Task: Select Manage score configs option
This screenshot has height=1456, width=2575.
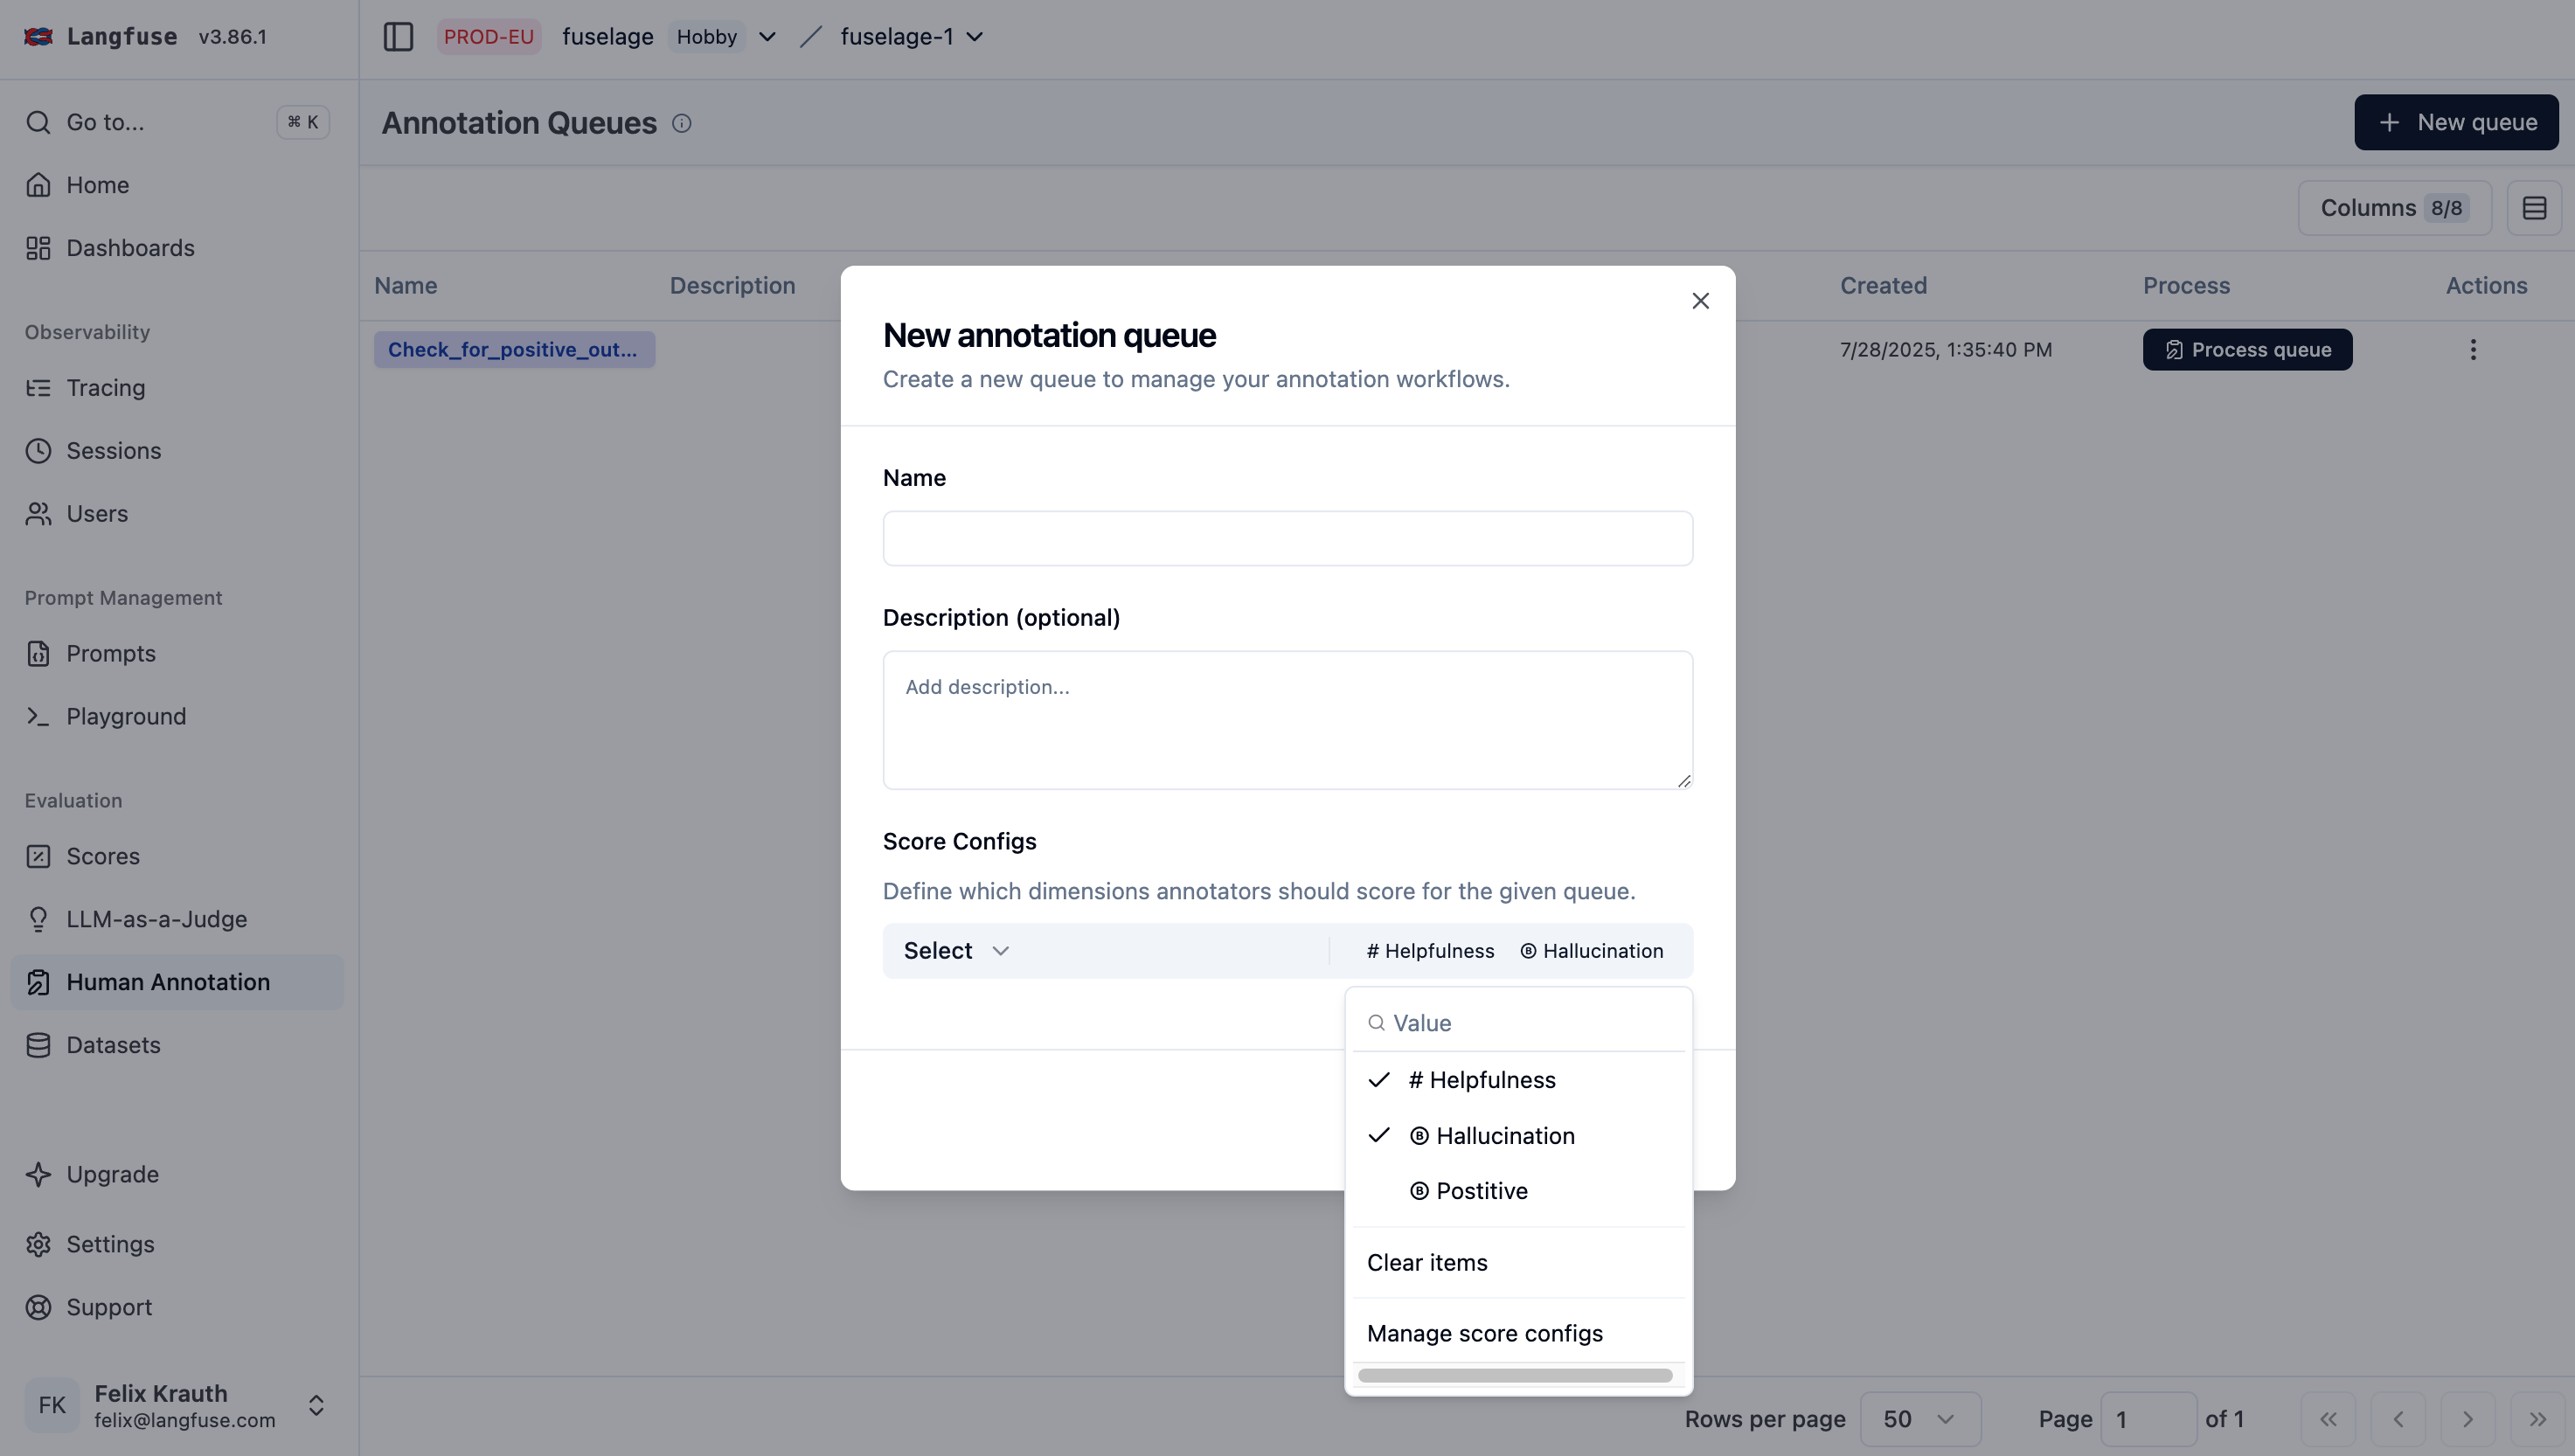Action: pos(1484,1334)
